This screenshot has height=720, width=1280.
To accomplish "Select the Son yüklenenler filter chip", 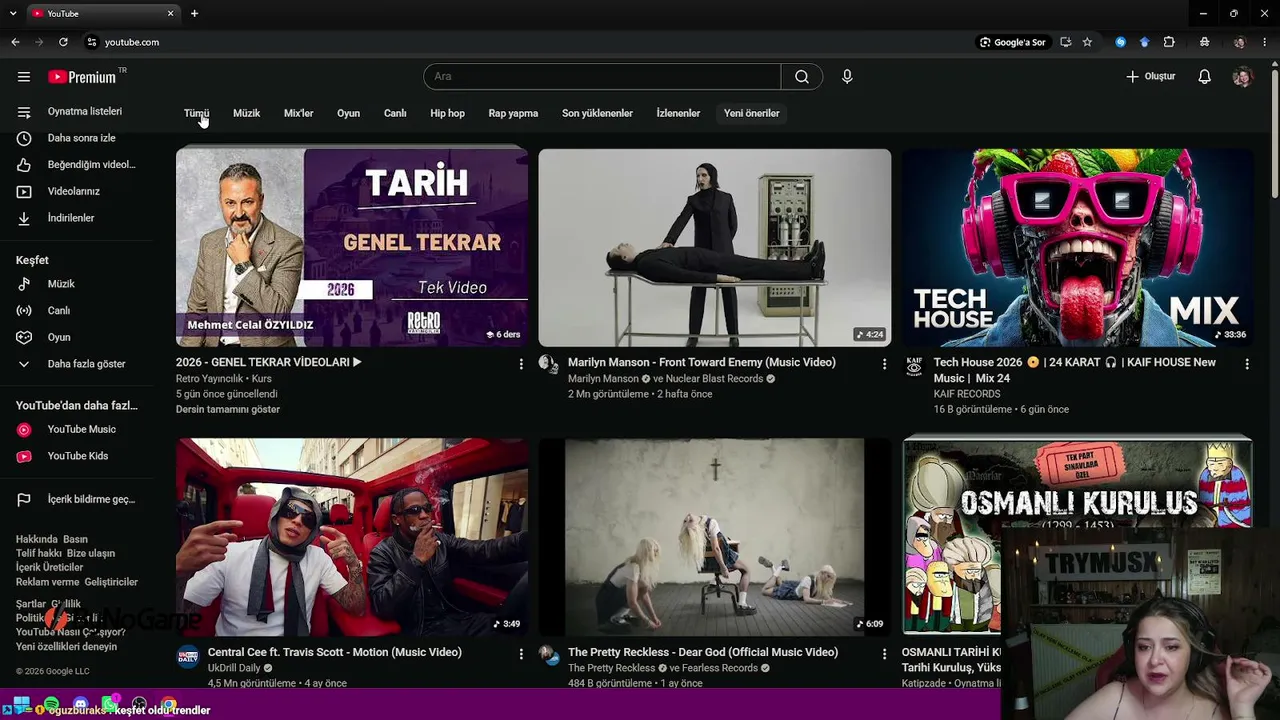I will pos(597,113).
